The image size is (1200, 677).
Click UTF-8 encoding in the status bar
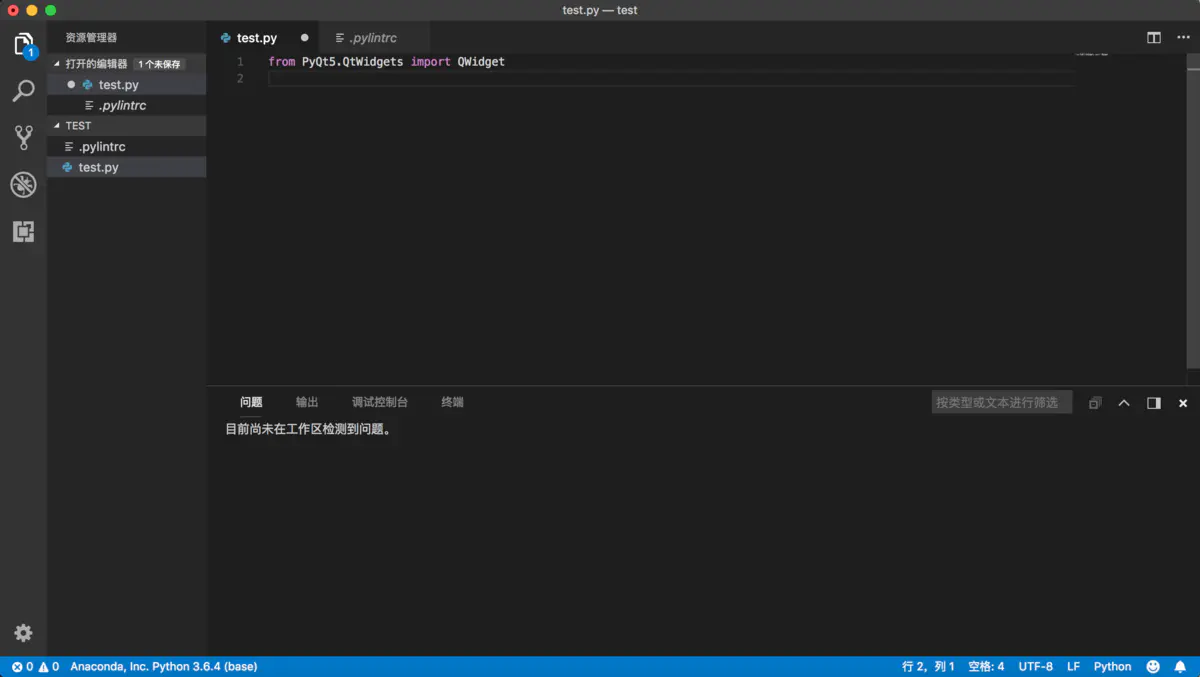coord(1035,666)
